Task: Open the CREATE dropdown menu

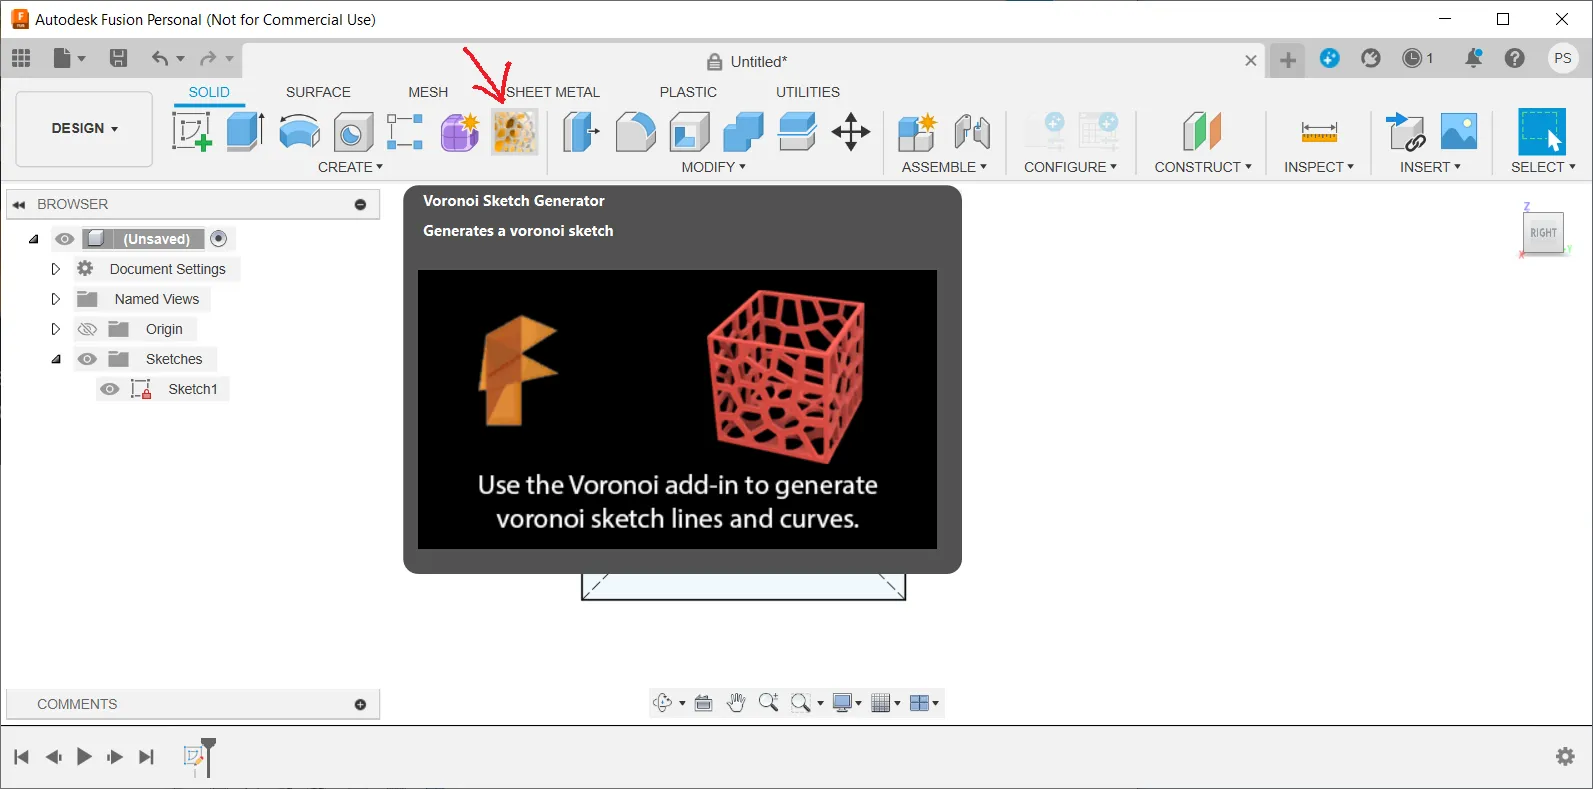Action: pyautogui.click(x=350, y=167)
